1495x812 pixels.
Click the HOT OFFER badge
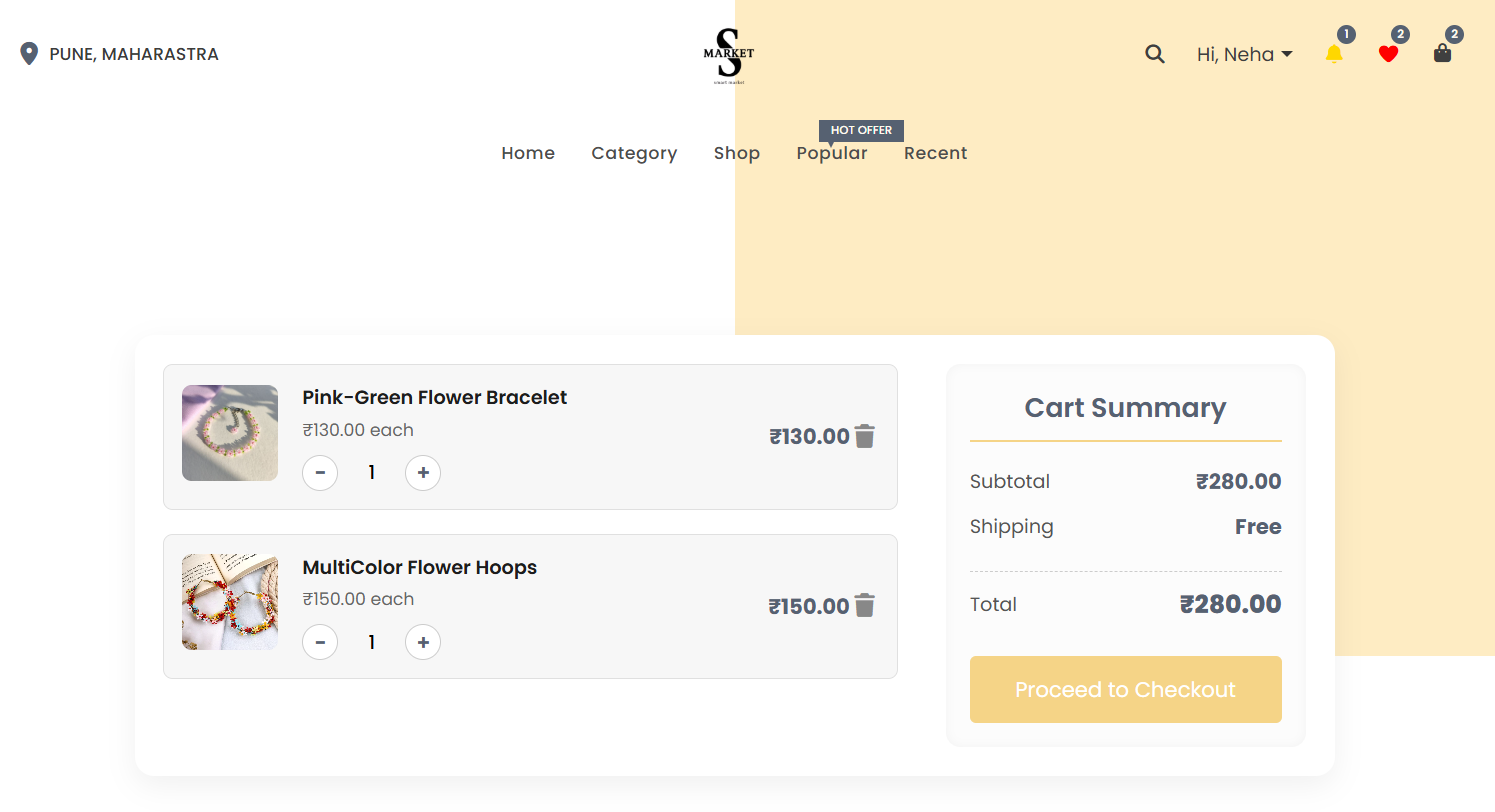click(x=861, y=130)
